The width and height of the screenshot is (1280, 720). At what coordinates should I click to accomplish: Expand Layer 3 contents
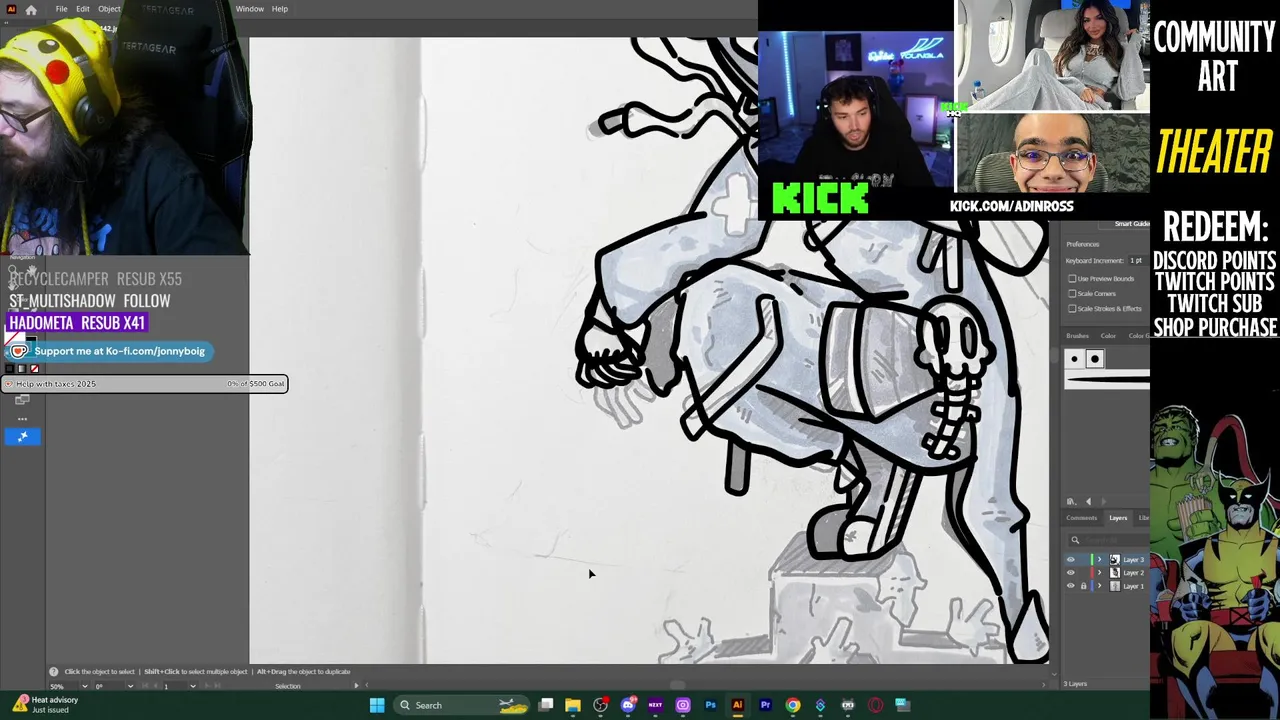[1100, 560]
